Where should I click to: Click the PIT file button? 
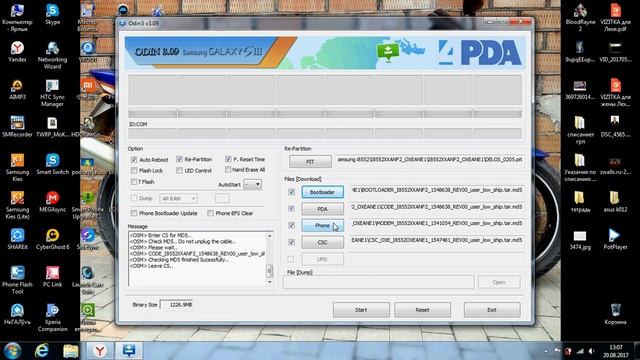click(x=310, y=162)
